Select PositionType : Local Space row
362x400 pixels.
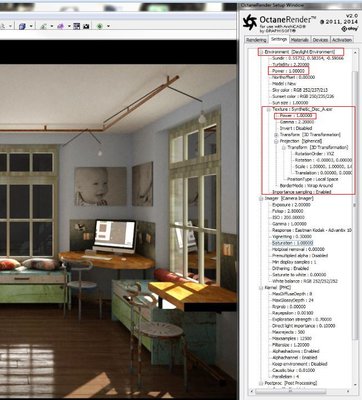tap(312, 179)
